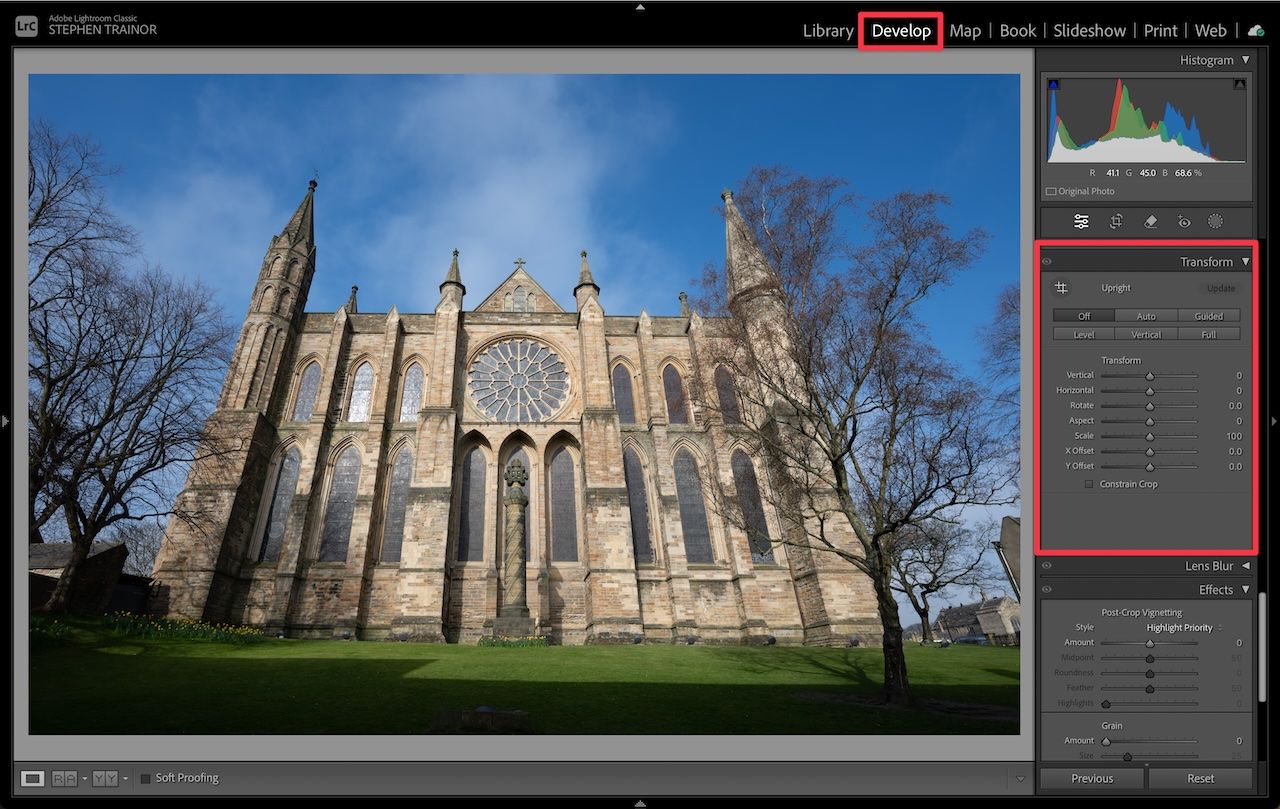This screenshot has width=1280, height=809.
Task: Tick the Original Photo checkbox
Action: [1051, 191]
